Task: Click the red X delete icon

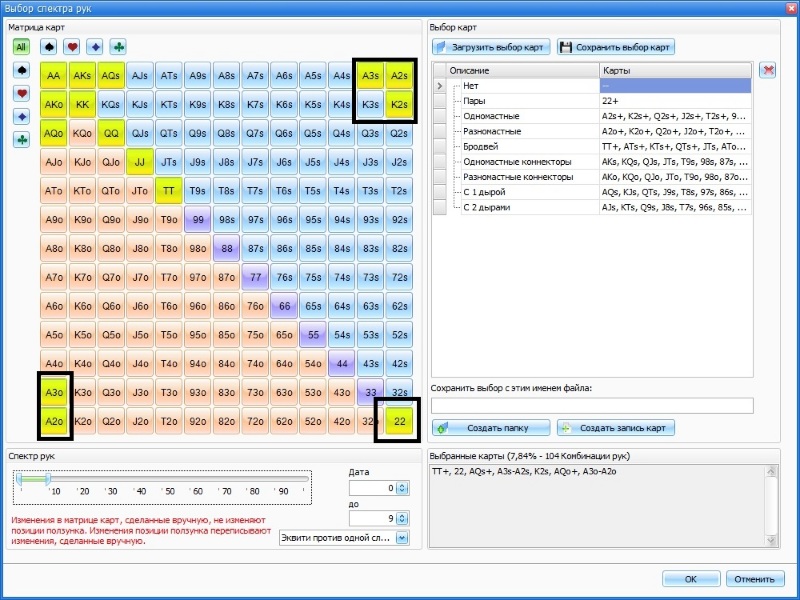Action: point(768,70)
